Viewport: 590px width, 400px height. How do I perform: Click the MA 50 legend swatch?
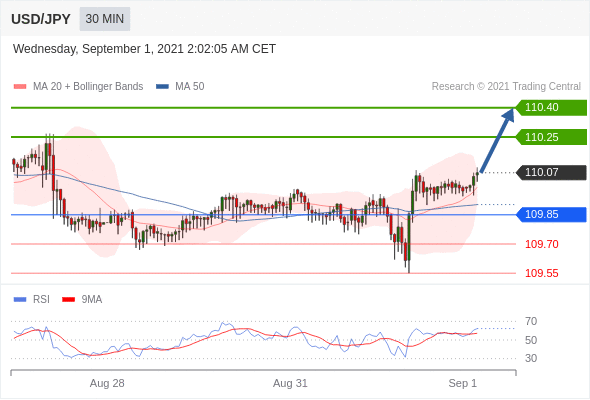162,87
